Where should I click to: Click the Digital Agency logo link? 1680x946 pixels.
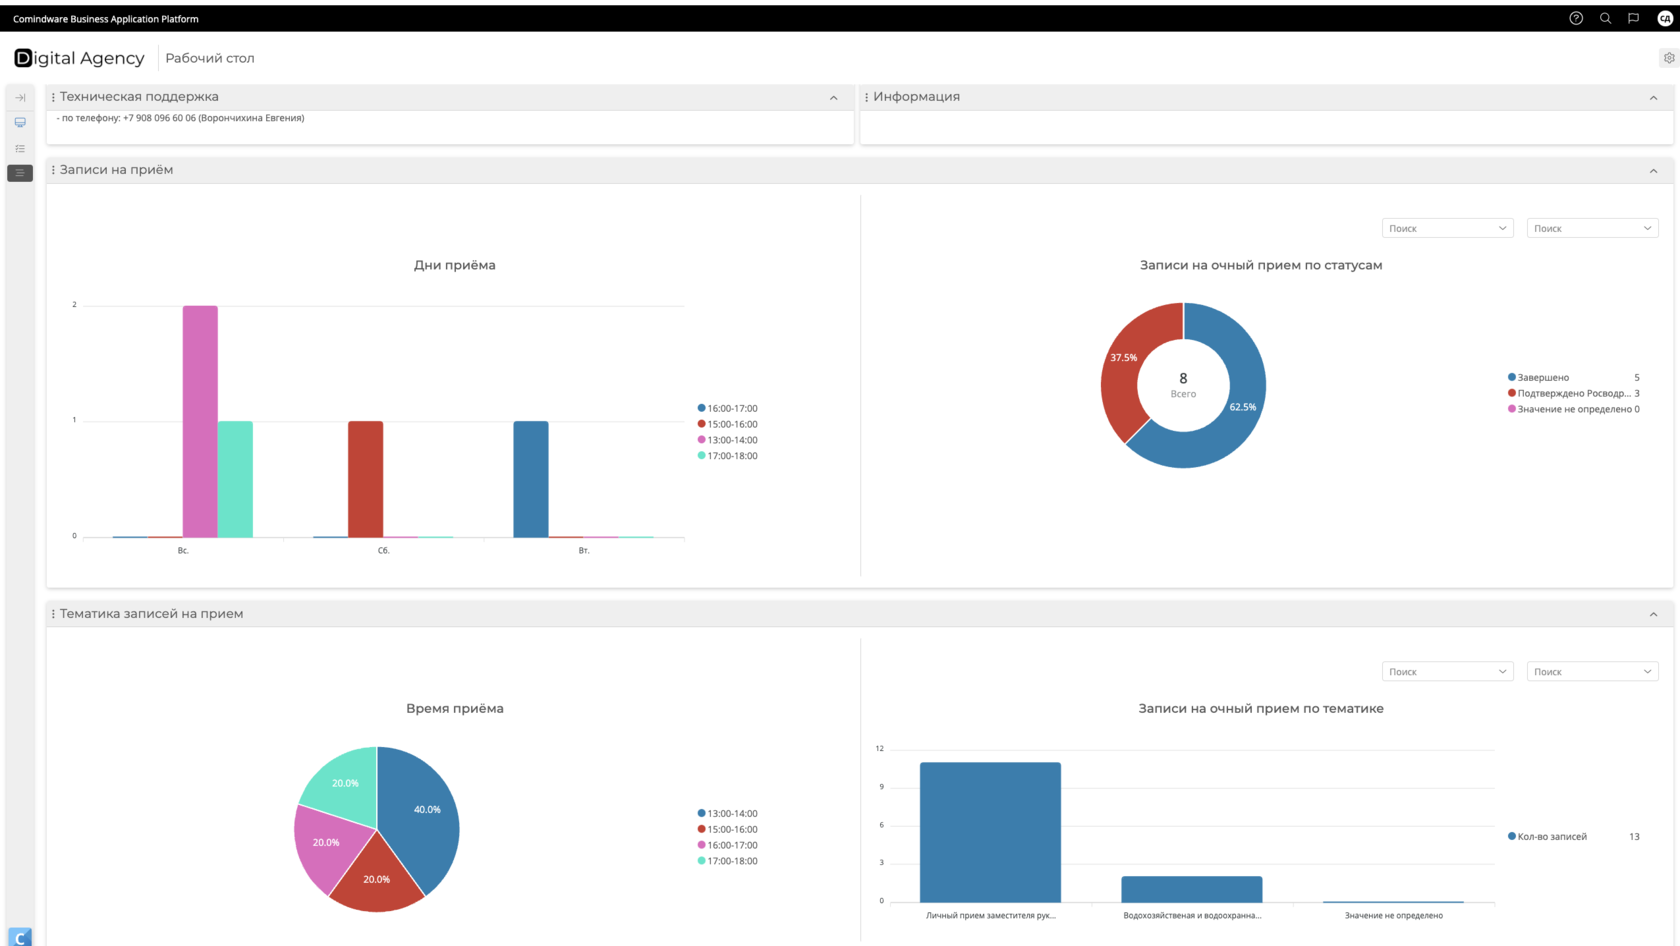79,58
